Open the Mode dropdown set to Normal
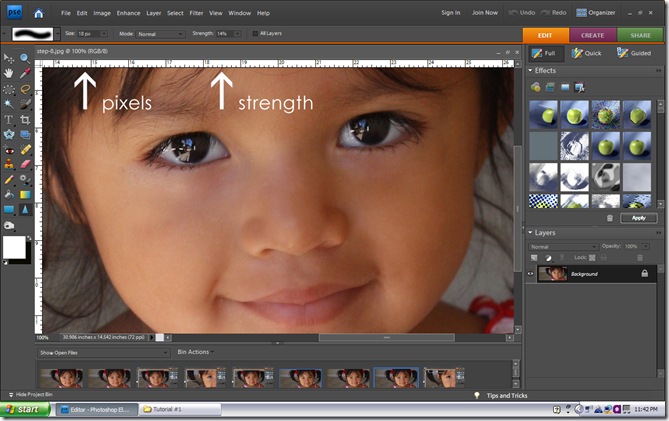This screenshot has height=421, width=669. click(160, 33)
